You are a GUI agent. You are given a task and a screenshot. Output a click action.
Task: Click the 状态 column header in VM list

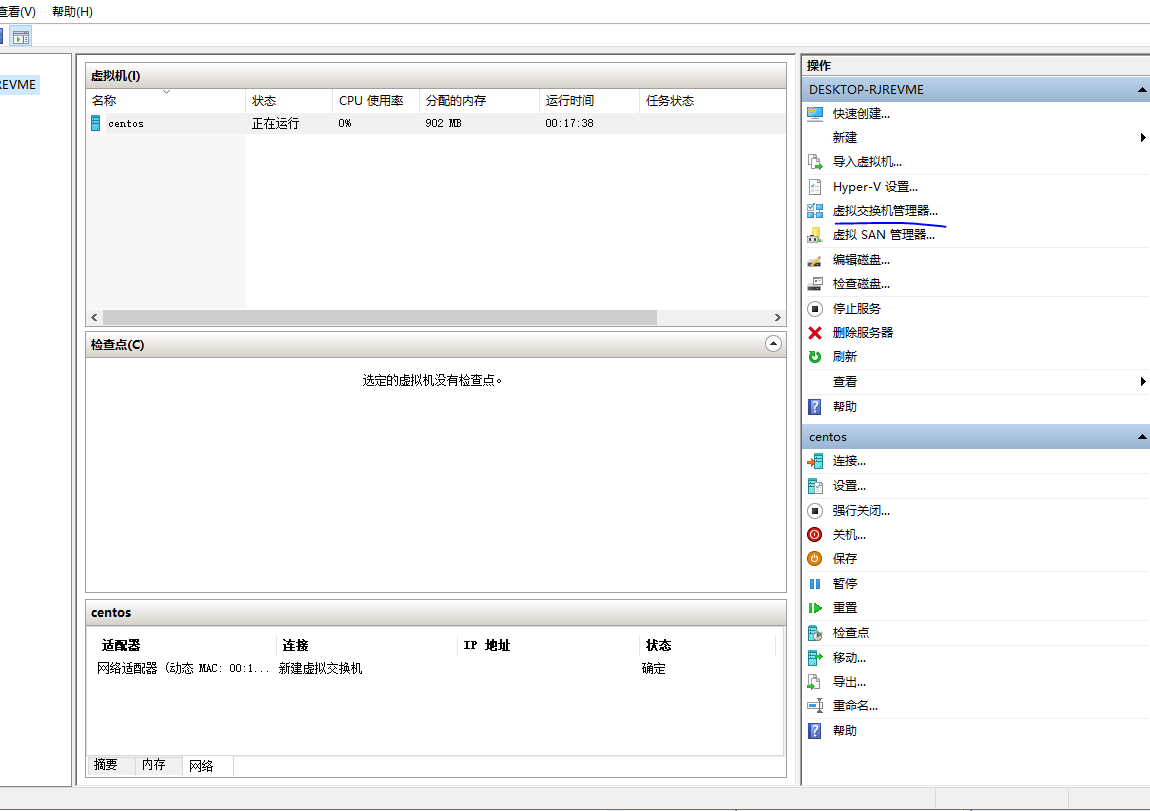coord(289,100)
